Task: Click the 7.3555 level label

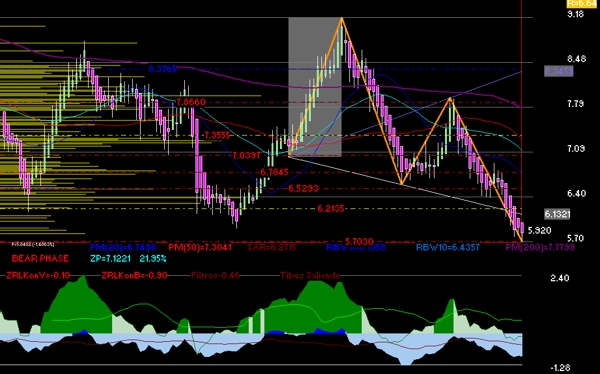Action: 217,136
